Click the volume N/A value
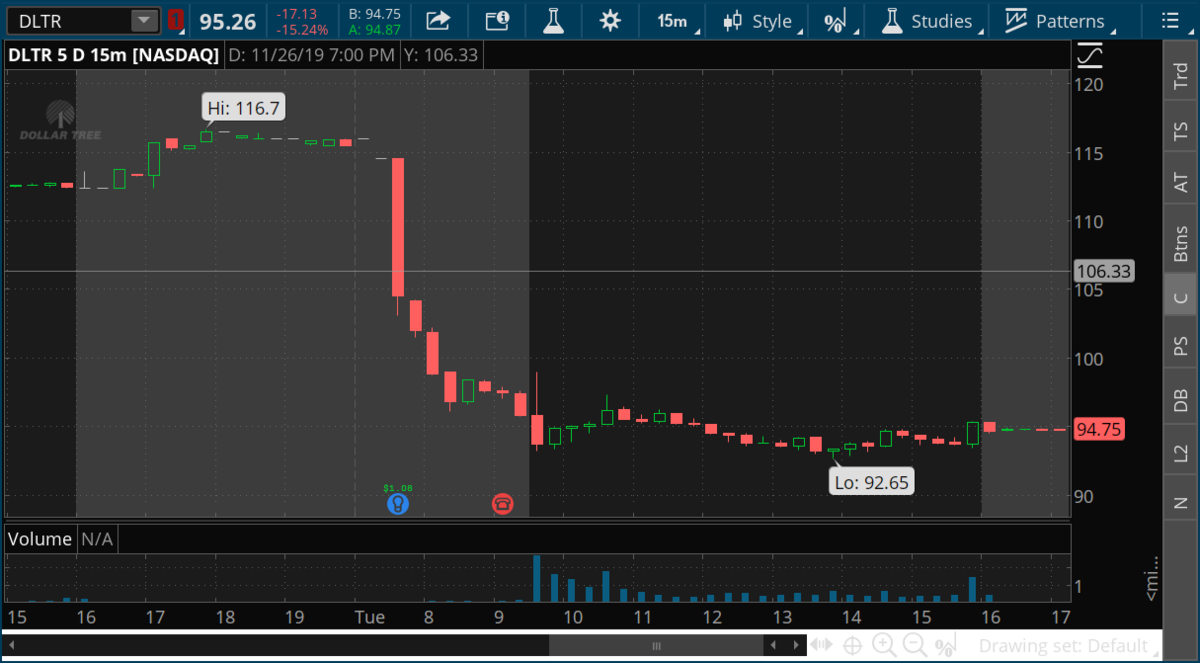This screenshot has height=663, width=1200. [97, 539]
